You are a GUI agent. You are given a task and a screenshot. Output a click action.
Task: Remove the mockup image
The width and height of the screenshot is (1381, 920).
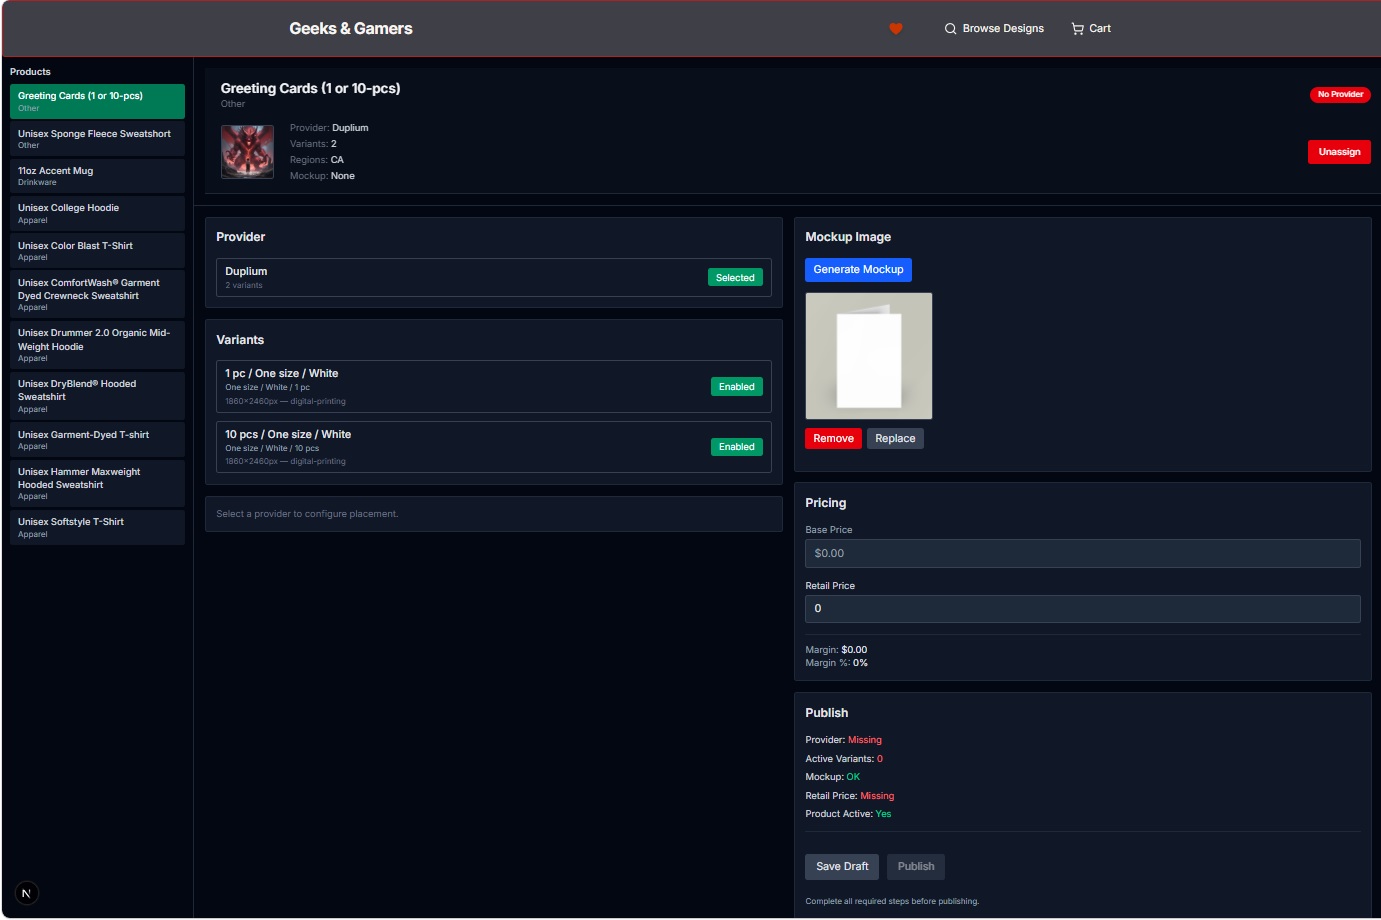(x=833, y=439)
